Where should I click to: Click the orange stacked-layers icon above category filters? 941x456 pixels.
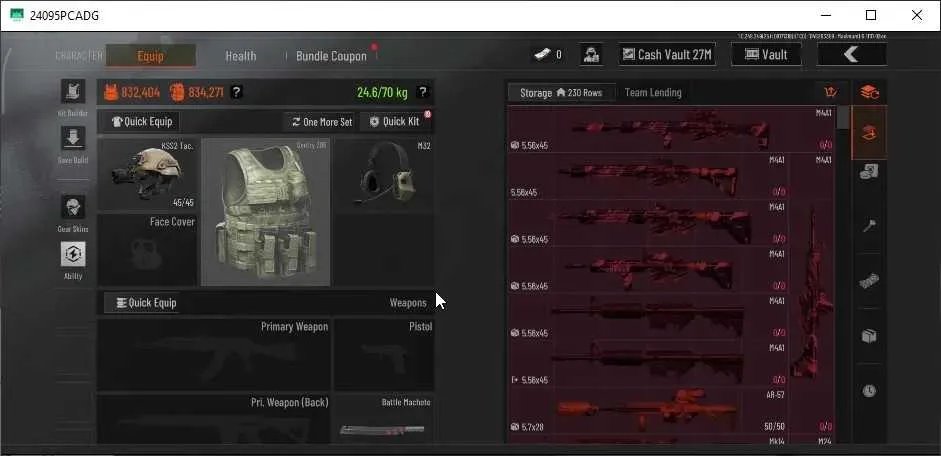(869, 92)
